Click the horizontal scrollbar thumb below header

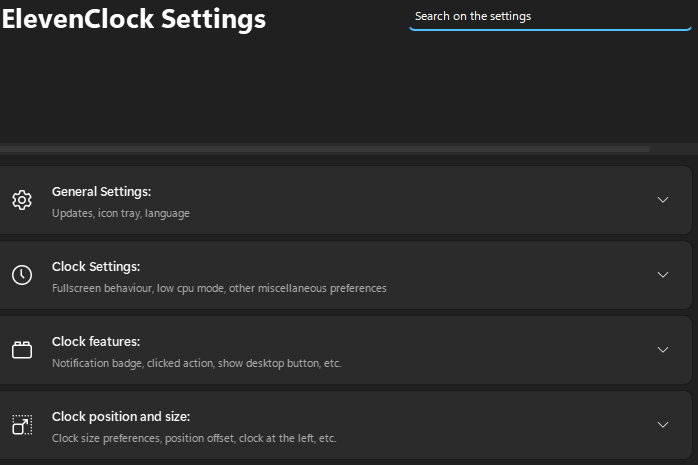(325, 149)
